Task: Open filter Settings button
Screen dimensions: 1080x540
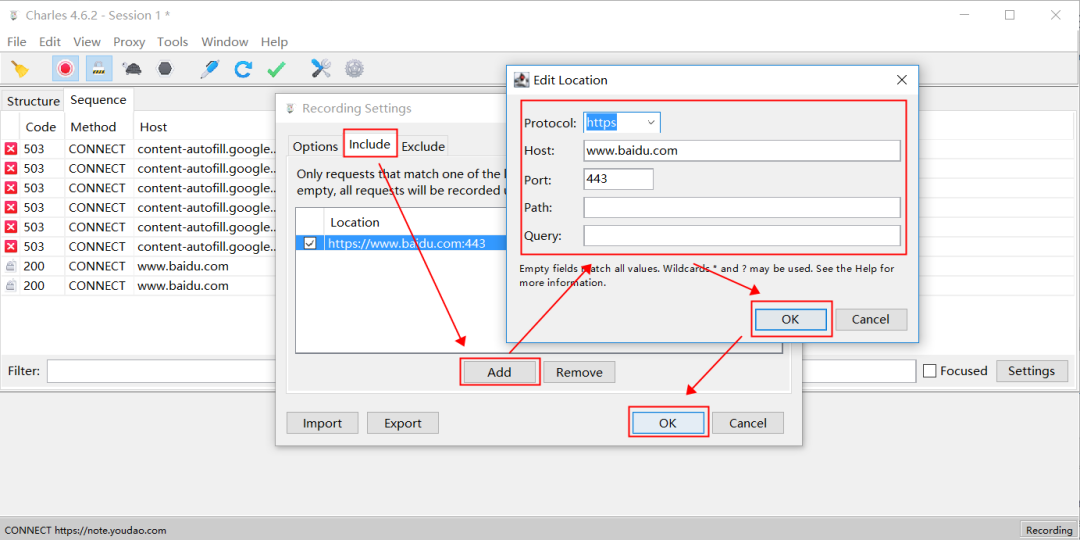Action: click(1031, 371)
